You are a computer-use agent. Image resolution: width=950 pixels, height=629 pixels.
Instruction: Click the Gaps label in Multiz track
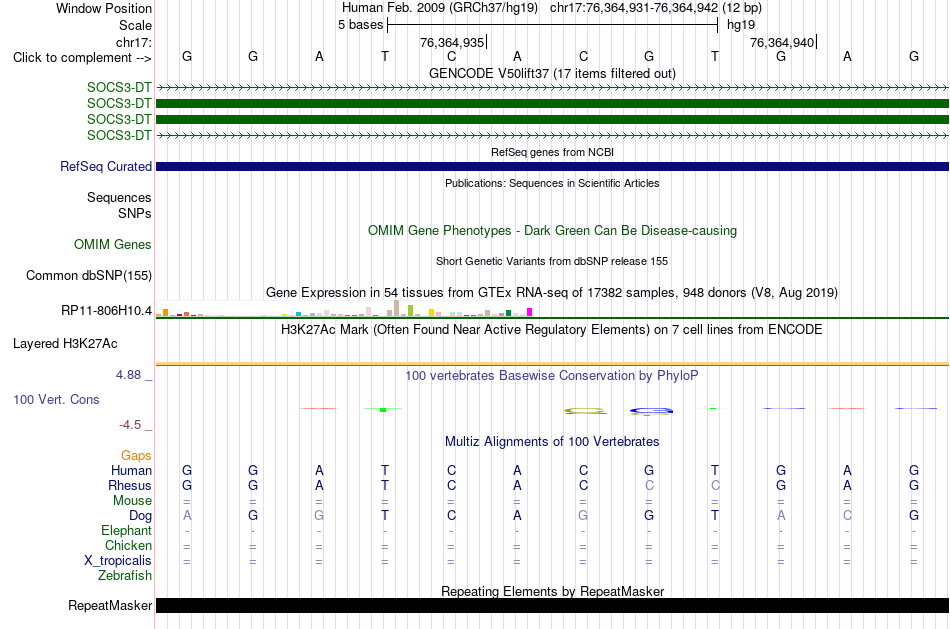[136, 456]
